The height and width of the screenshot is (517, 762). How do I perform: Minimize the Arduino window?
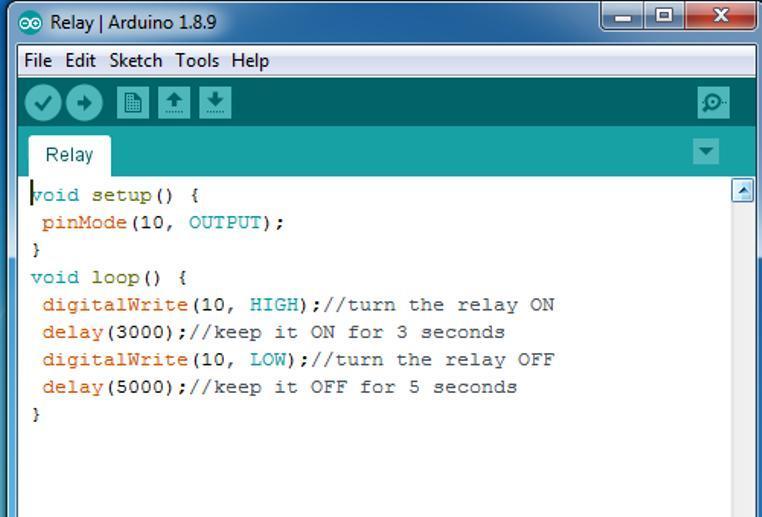point(623,17)
